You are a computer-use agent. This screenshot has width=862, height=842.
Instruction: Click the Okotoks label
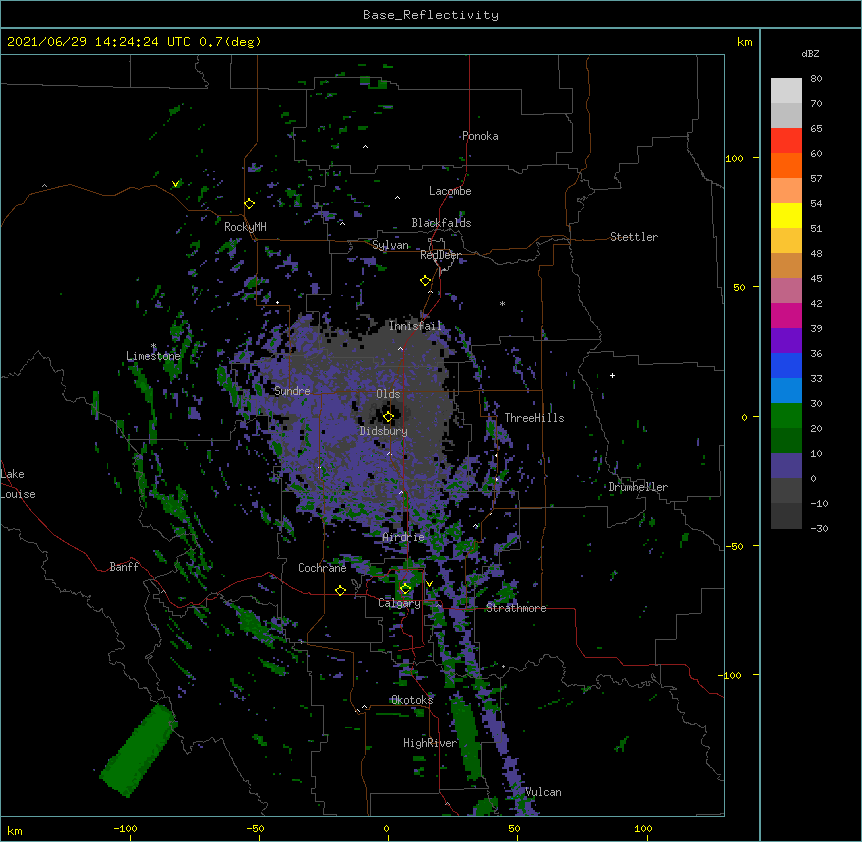pos(412,700)
